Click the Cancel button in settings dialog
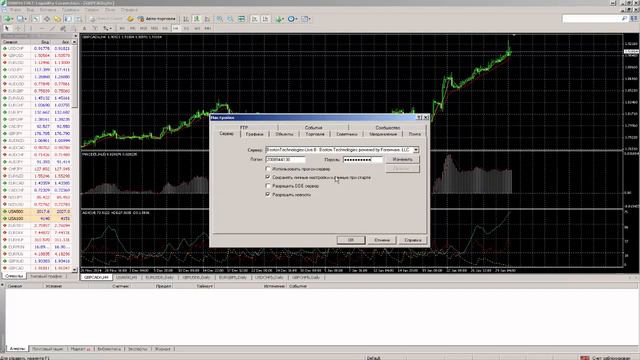Viewport: 640px width, 360px height. (382, 240)
